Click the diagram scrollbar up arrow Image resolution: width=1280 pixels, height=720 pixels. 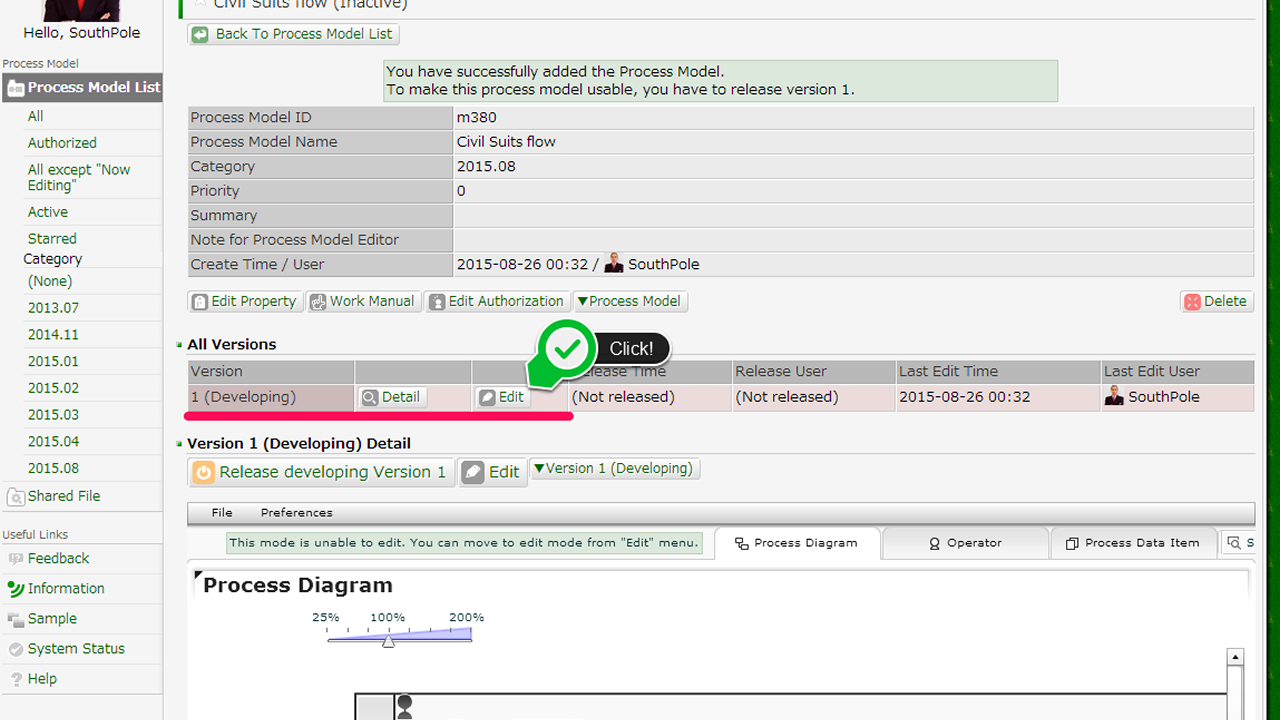pos(1235,657)
